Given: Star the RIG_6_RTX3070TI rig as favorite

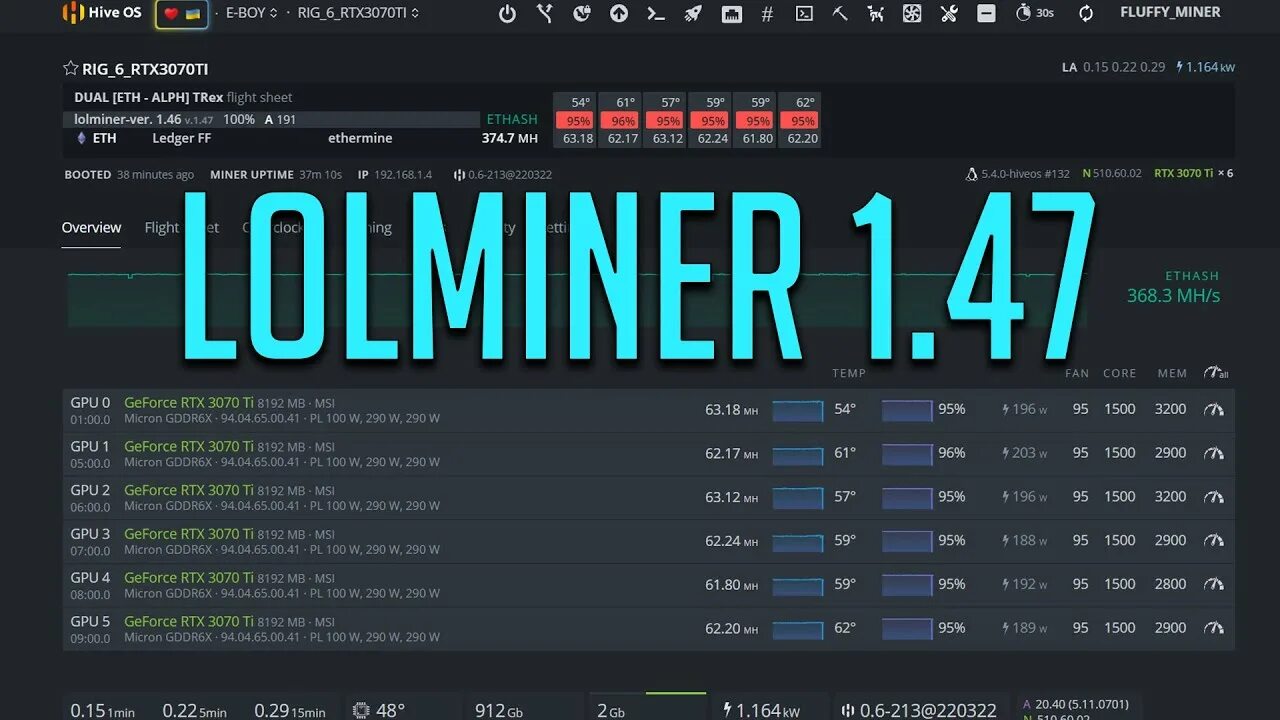Looking at the screenshot, I should coord(70,68).
